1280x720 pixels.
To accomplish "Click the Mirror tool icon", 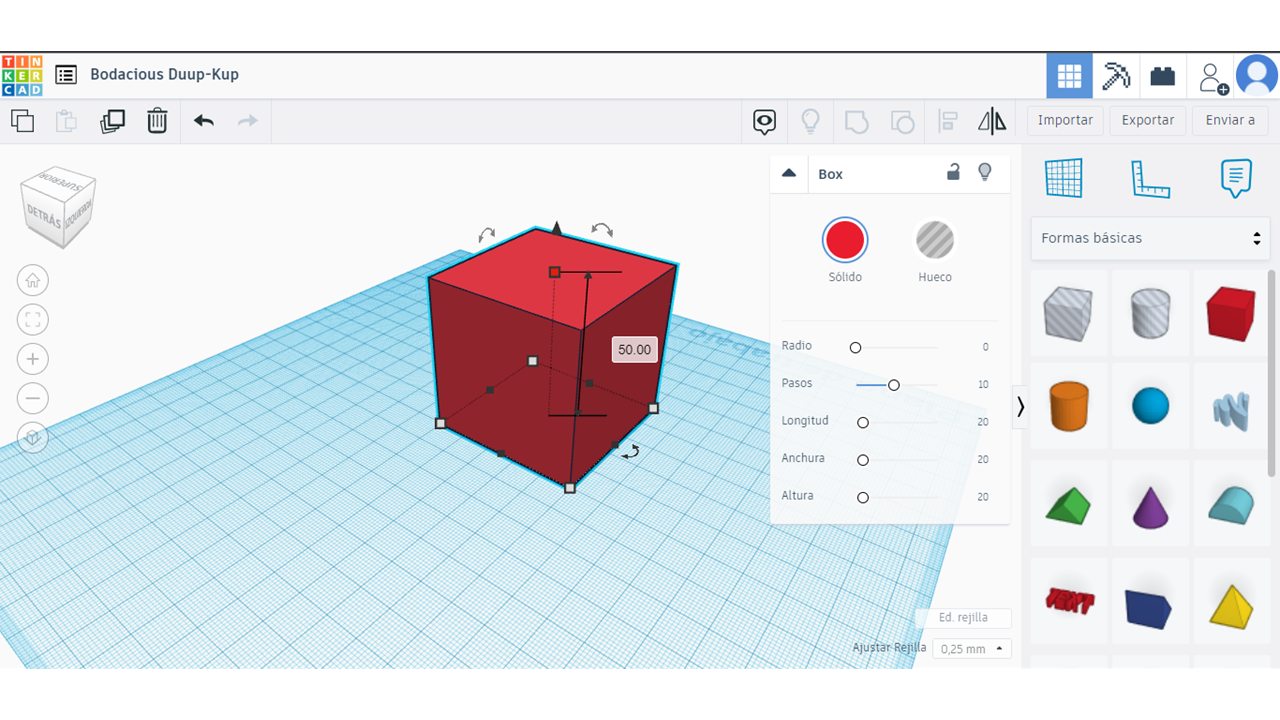I will tap(992, 122).
